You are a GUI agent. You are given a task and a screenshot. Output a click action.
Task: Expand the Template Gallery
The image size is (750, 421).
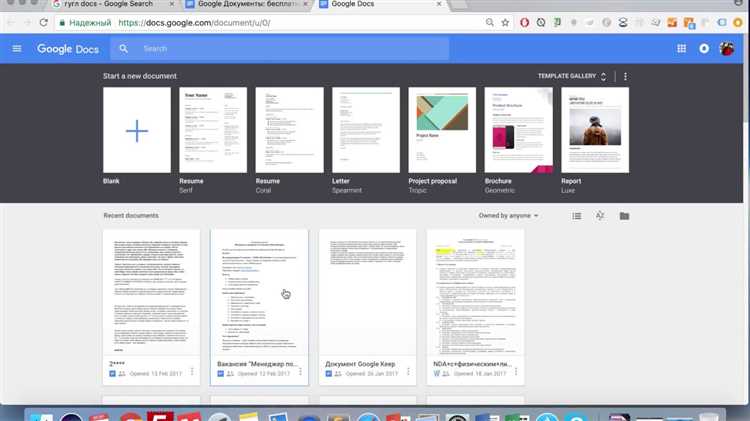pyautogui.click(x=572, y=76)
